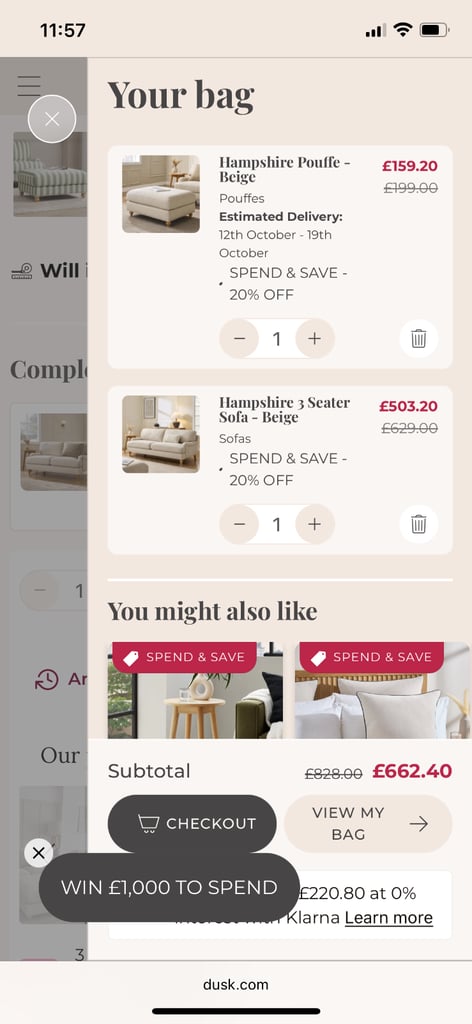Select the Hampshire Pouffe - Beige title

tap(284, 169)
